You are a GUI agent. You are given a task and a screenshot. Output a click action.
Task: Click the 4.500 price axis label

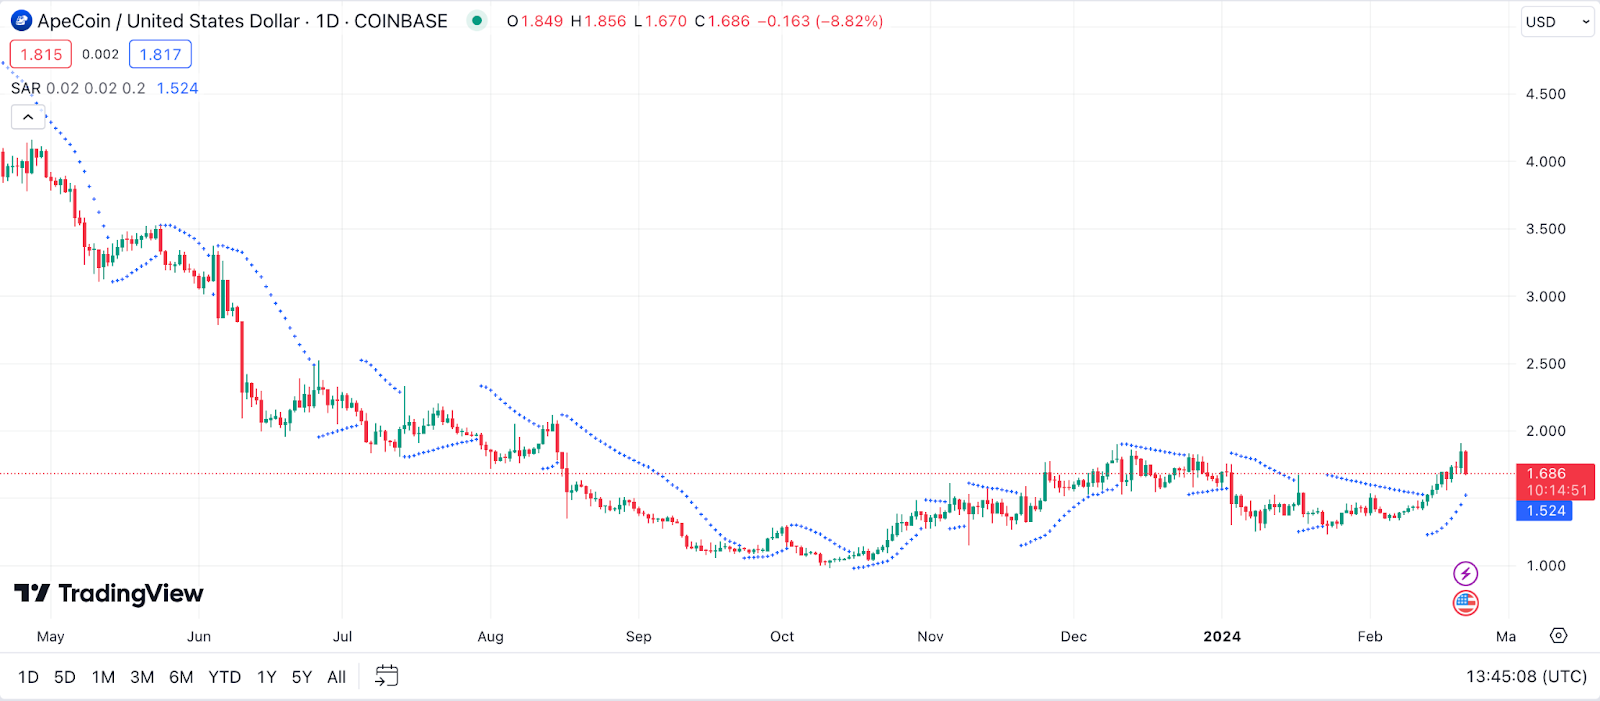[1545, 94]
